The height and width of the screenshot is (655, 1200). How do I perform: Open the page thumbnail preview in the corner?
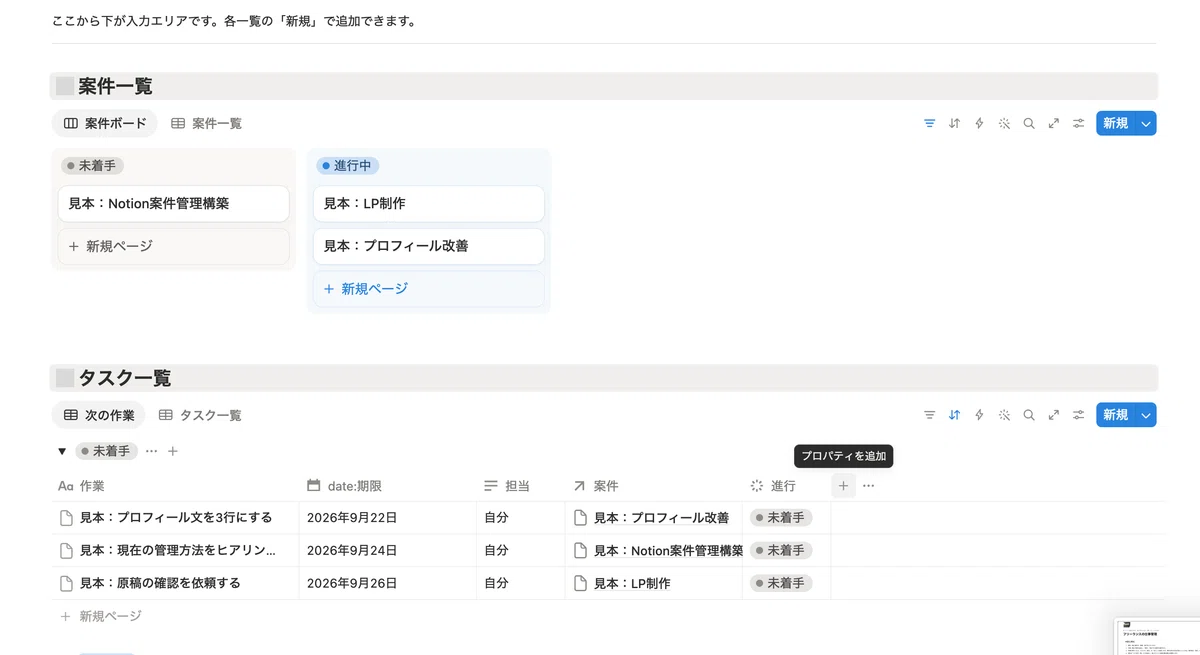[x=1157, y=637]
